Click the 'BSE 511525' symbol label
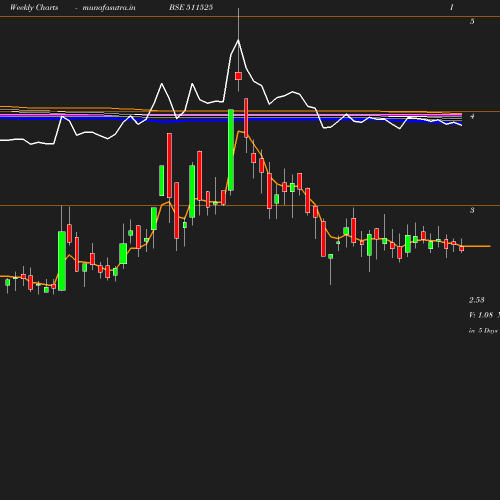Image resolution: width=500 pixels, height=500 pixels. click(x=191, y=7)
